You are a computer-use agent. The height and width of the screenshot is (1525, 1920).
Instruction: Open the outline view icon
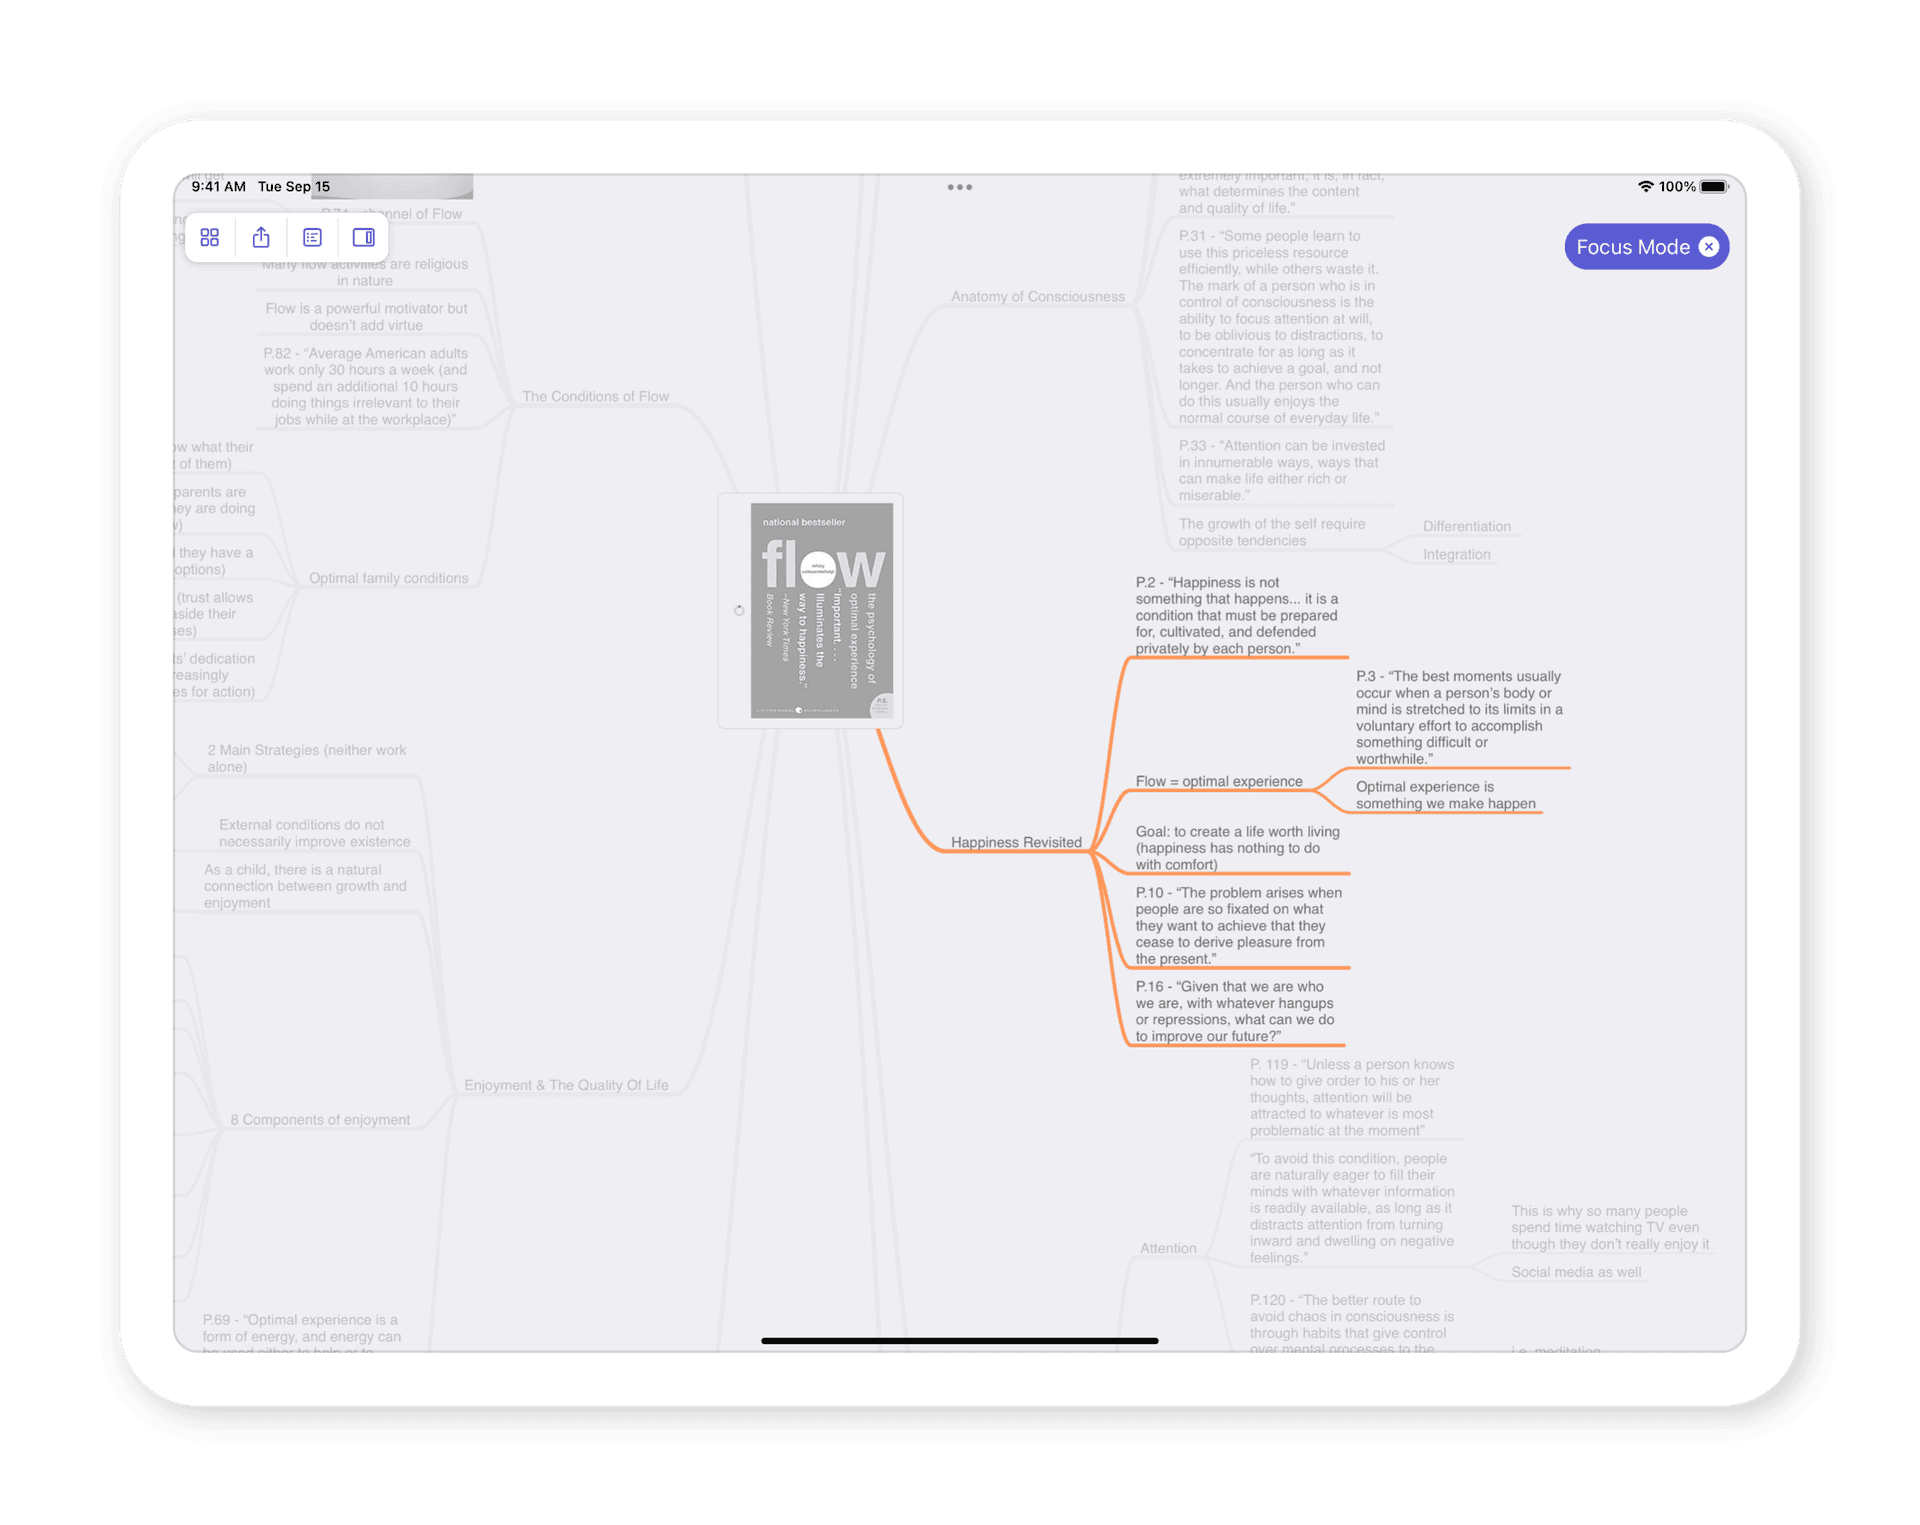coord(312,238)
